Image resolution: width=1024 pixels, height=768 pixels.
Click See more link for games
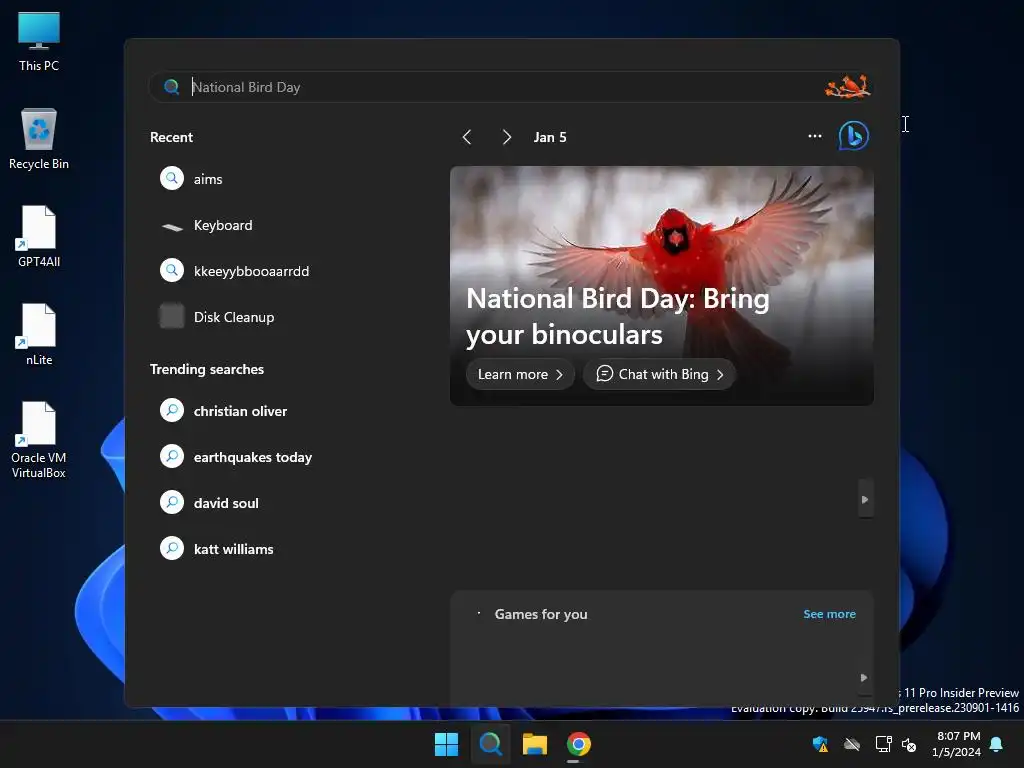point(829,614)
